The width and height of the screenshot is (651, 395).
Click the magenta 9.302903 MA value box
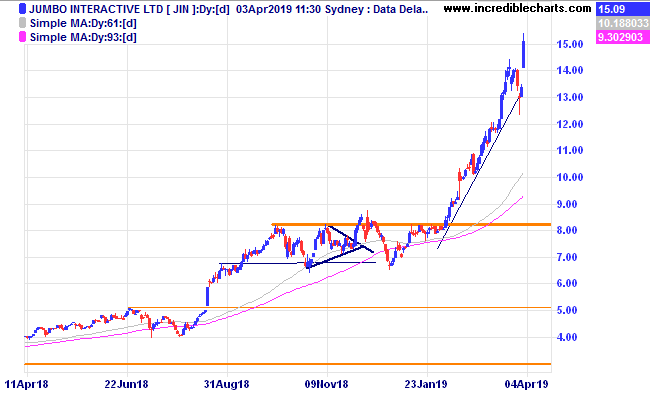click(622, 37)
